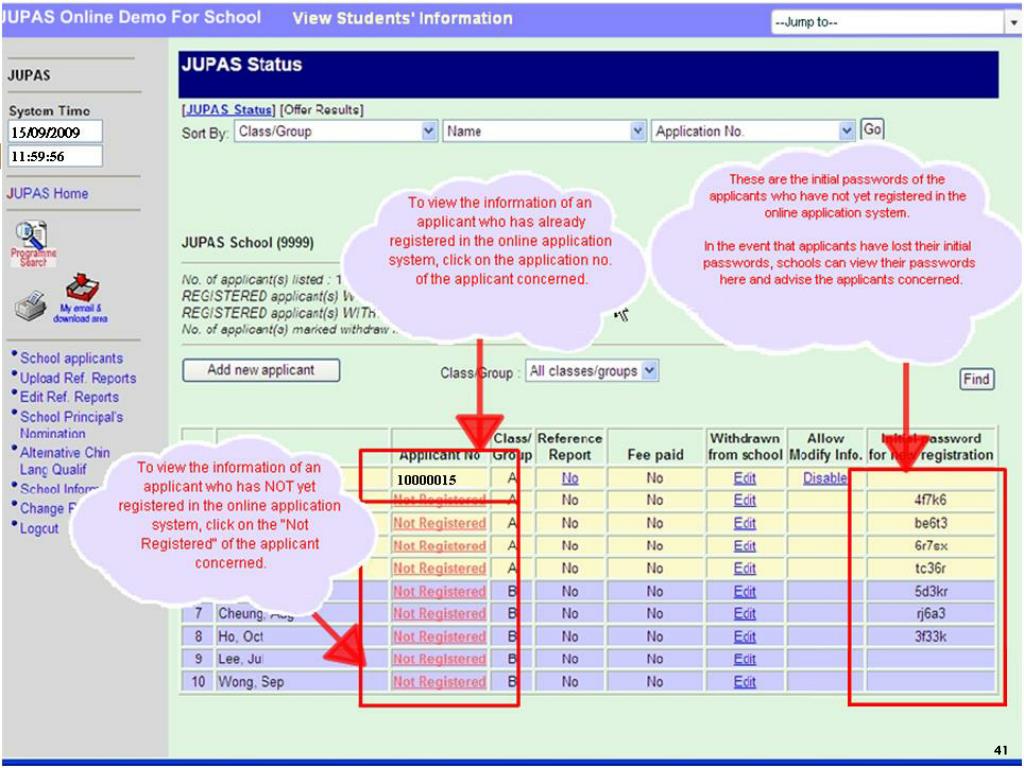Click Add new applicant button
This screenshot has width=1024, height=768.
point(261,370)
